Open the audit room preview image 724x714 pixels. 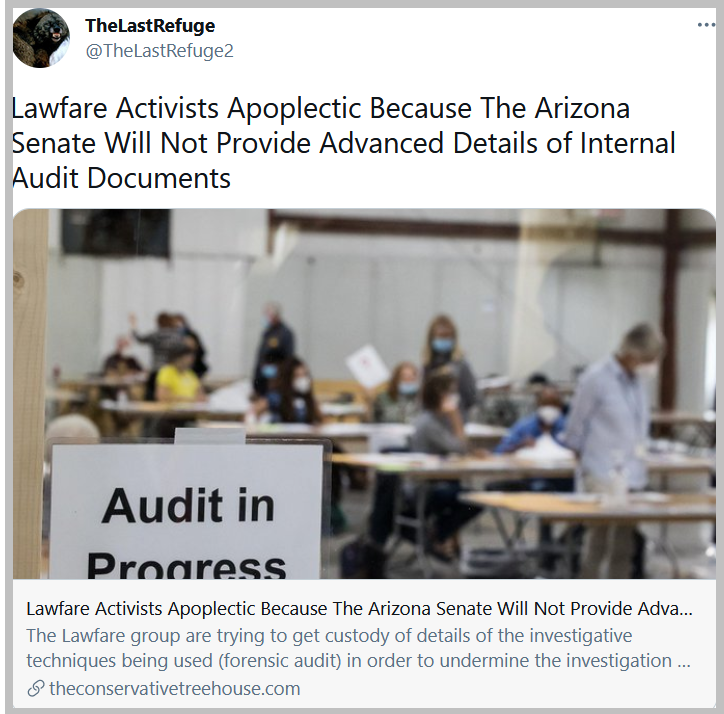(364, 393)
